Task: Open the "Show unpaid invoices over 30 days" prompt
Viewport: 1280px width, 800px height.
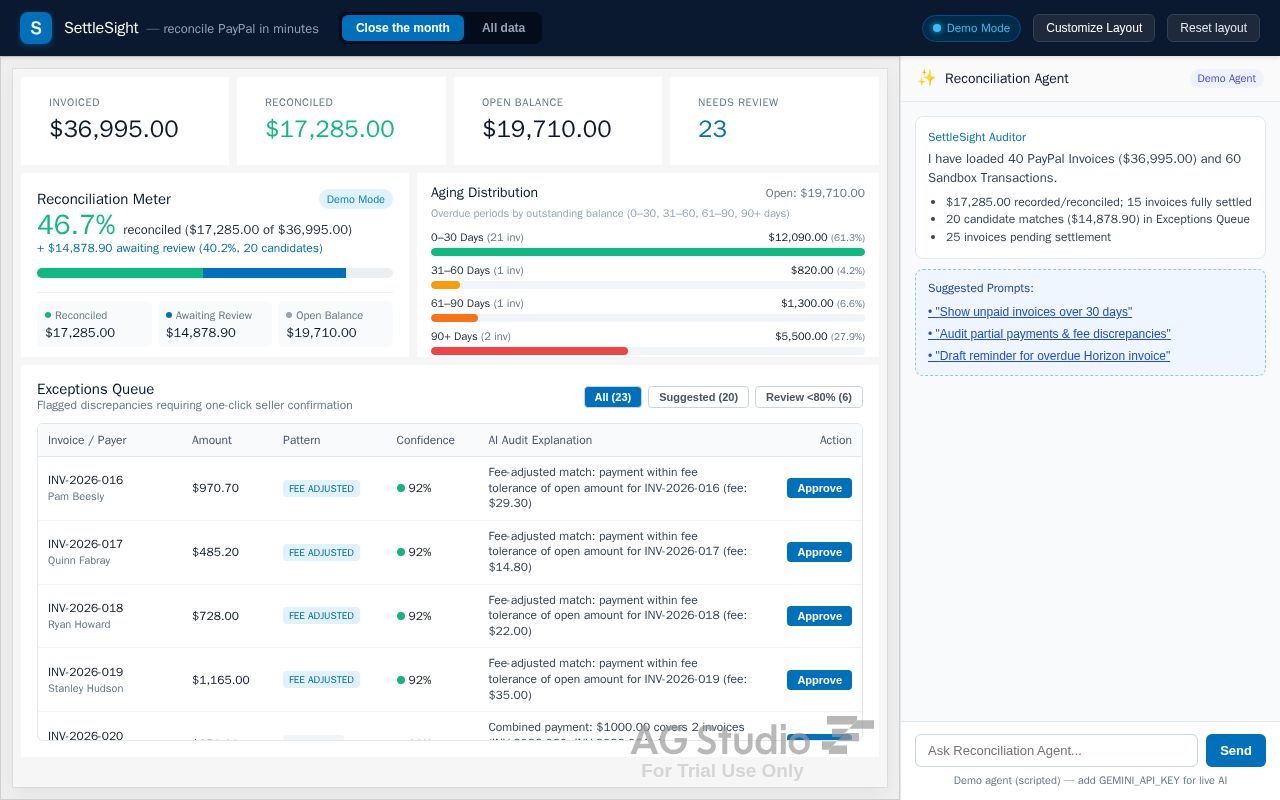Action: tap(1030, 312)
